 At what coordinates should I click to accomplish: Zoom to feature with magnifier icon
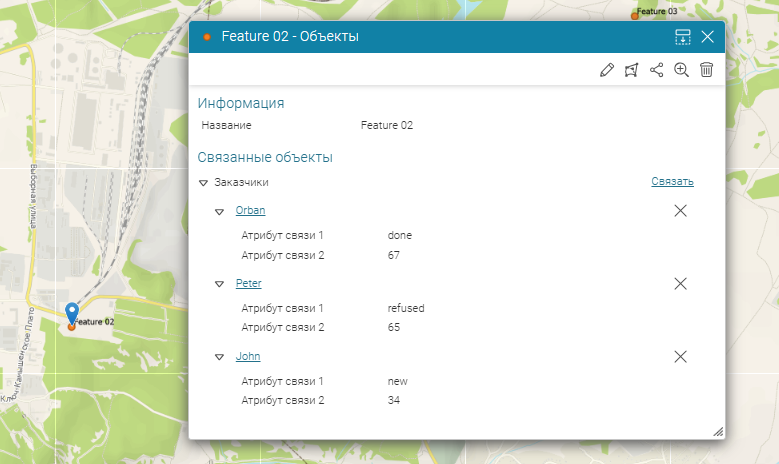tap(681, 70)
